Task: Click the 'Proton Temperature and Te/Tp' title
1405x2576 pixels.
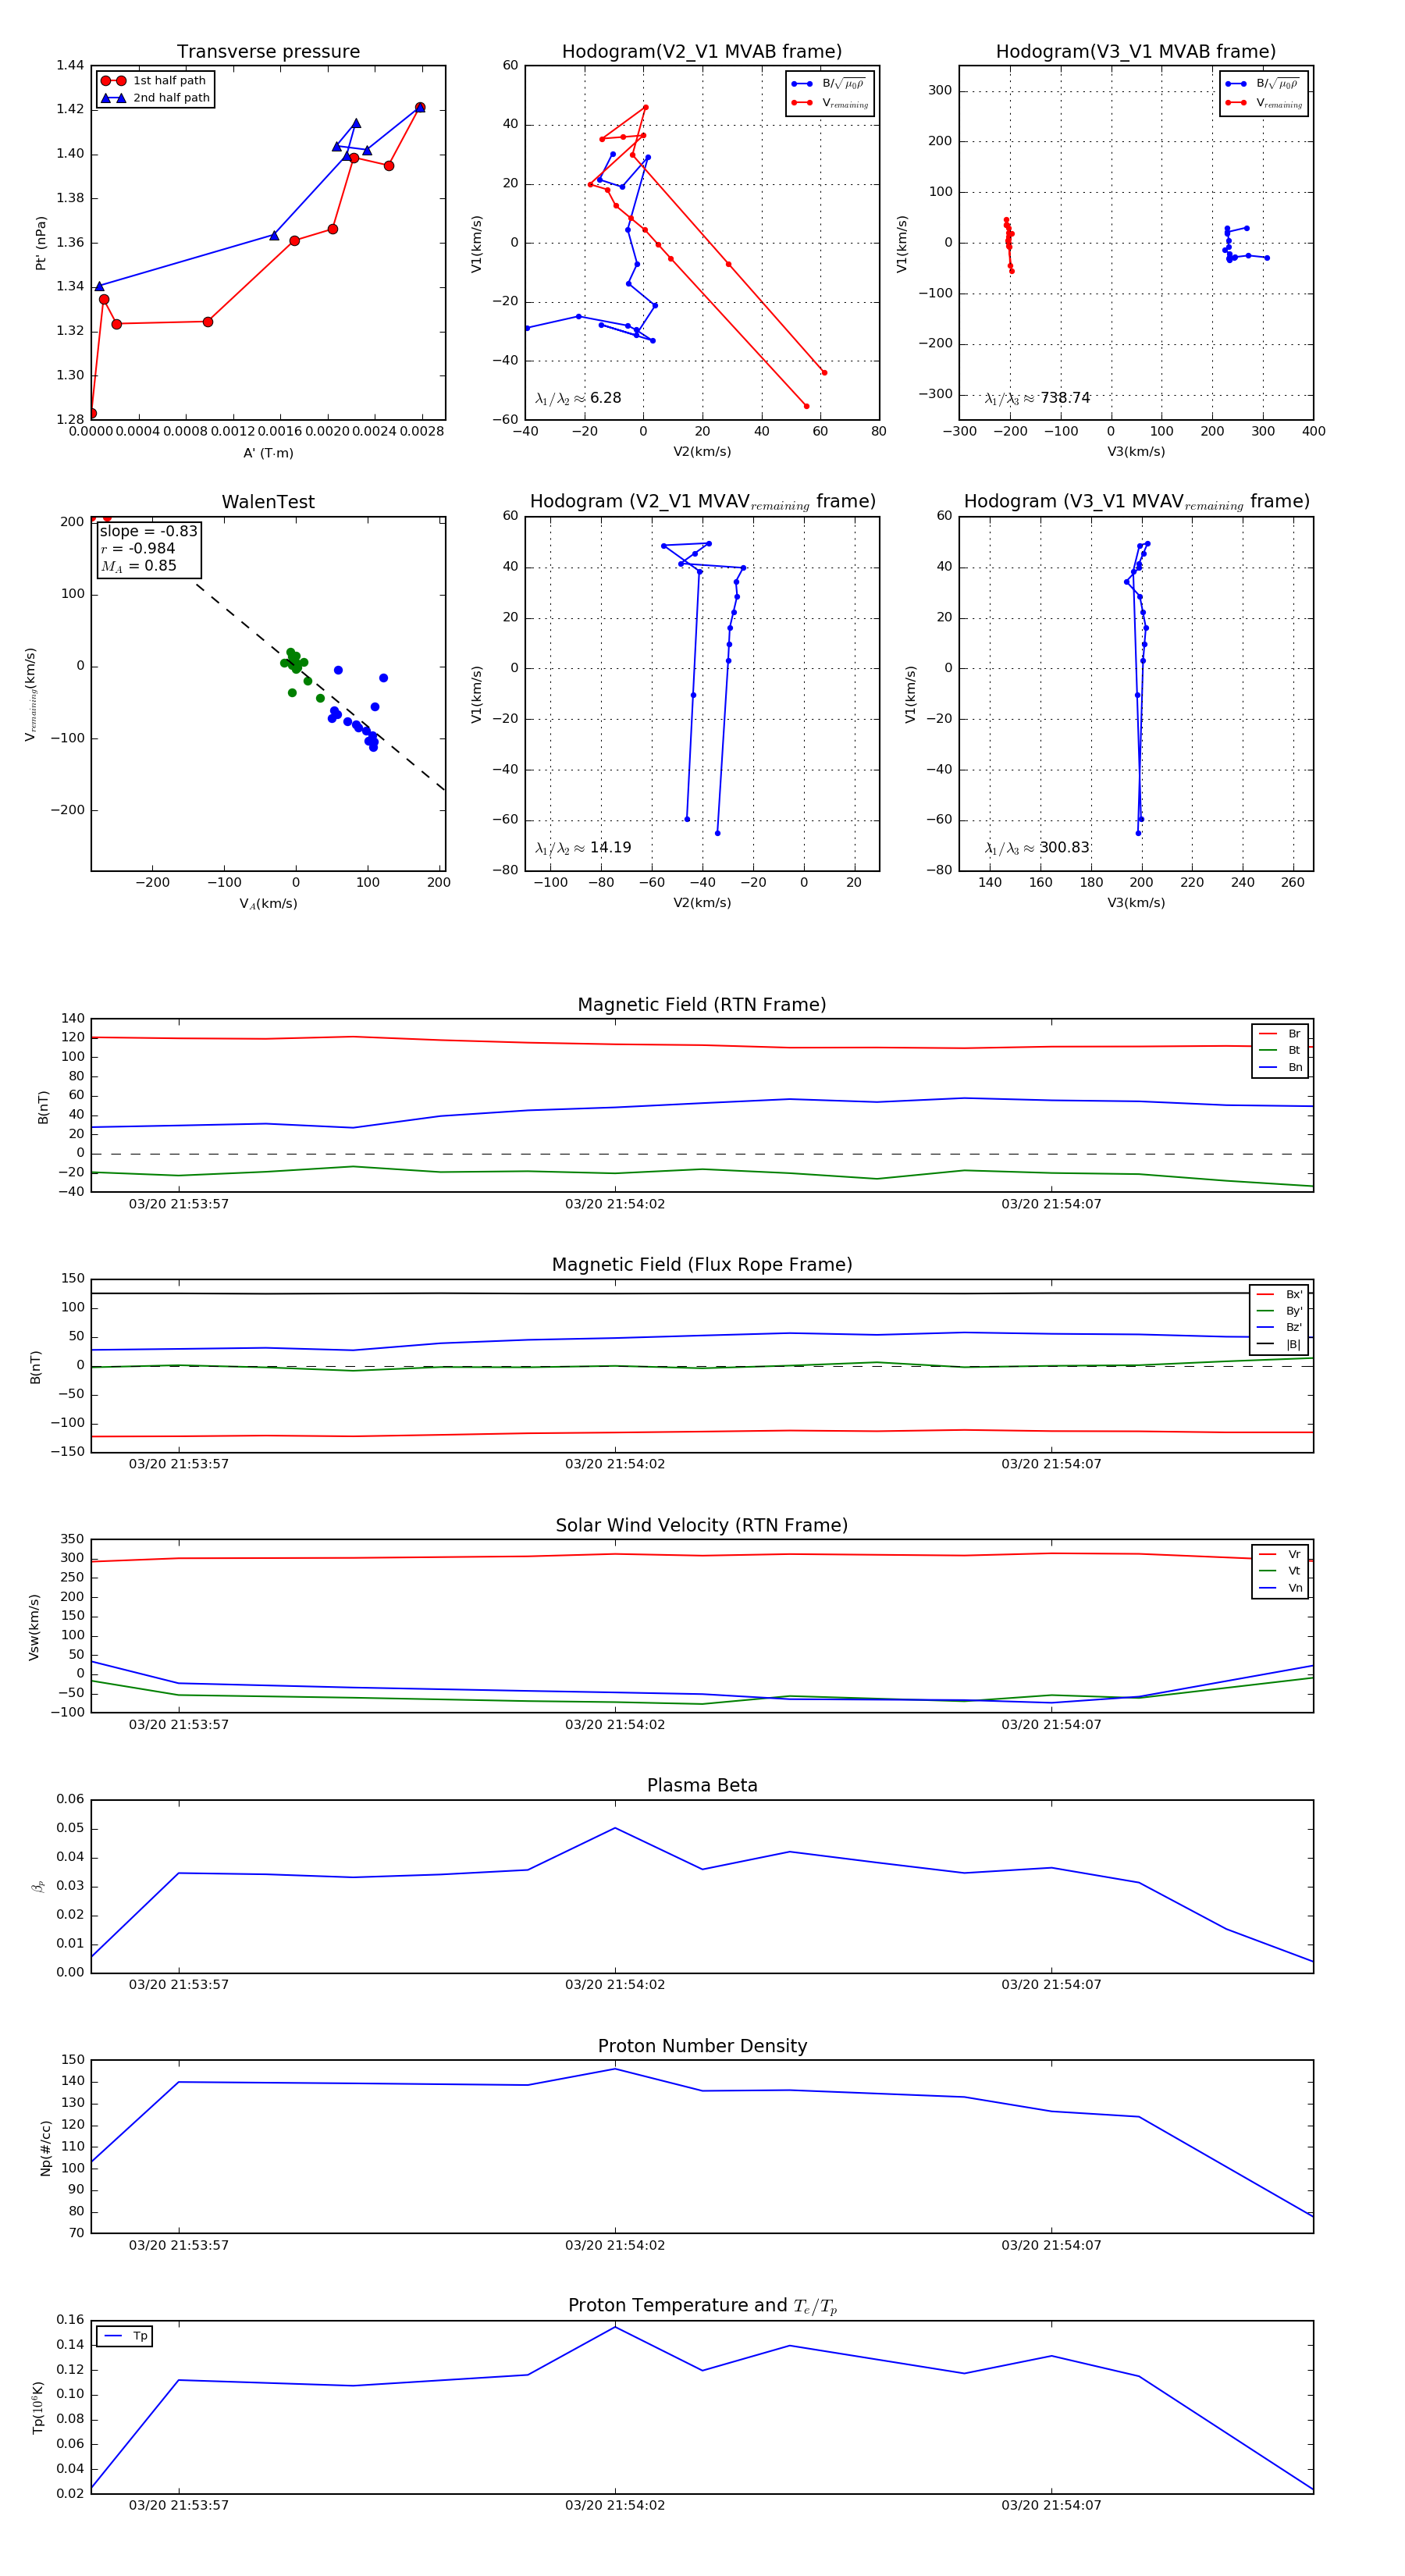Action: click(x=702, y=2306)
